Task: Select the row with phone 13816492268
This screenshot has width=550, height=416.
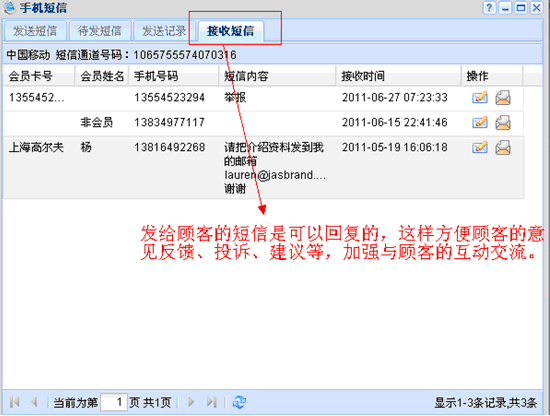Action: tap(263, 168)
